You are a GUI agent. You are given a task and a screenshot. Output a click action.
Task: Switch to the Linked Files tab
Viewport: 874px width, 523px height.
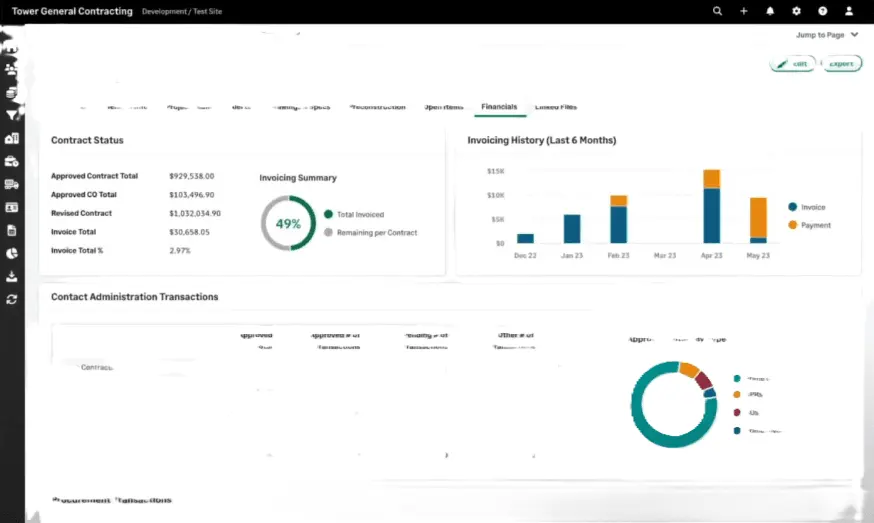pos(556,107)
